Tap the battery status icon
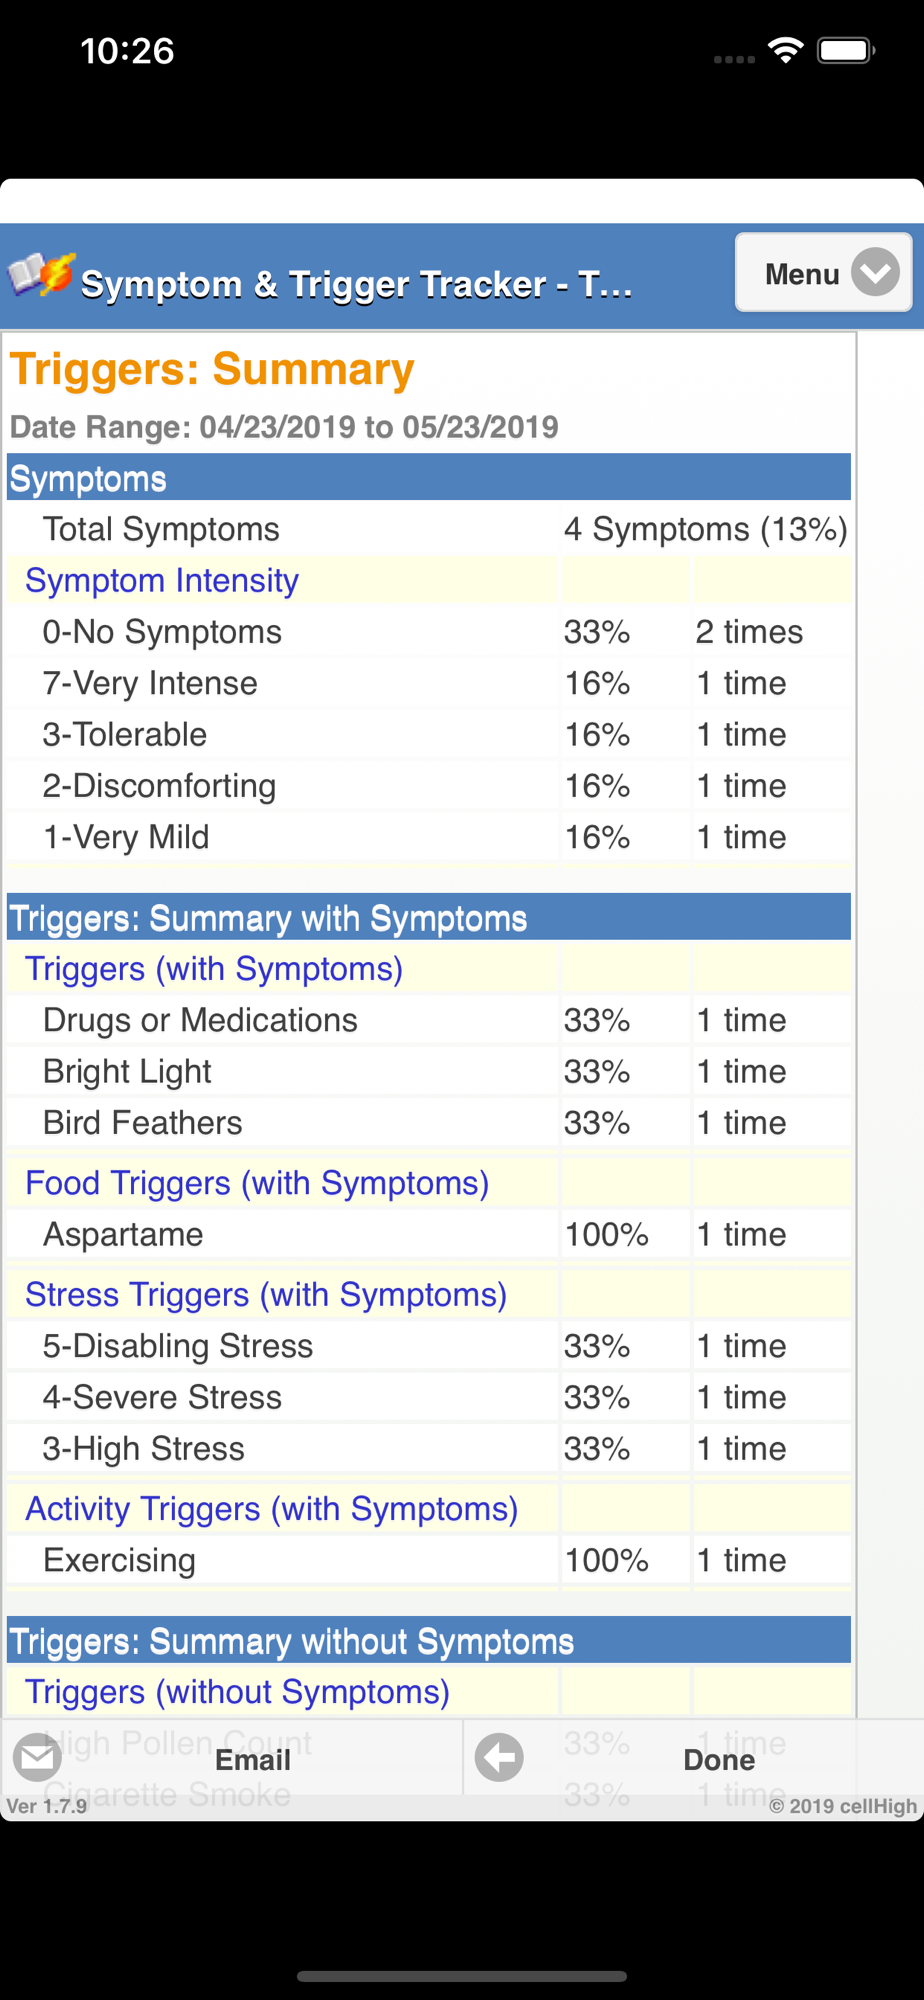 point(846,50)
